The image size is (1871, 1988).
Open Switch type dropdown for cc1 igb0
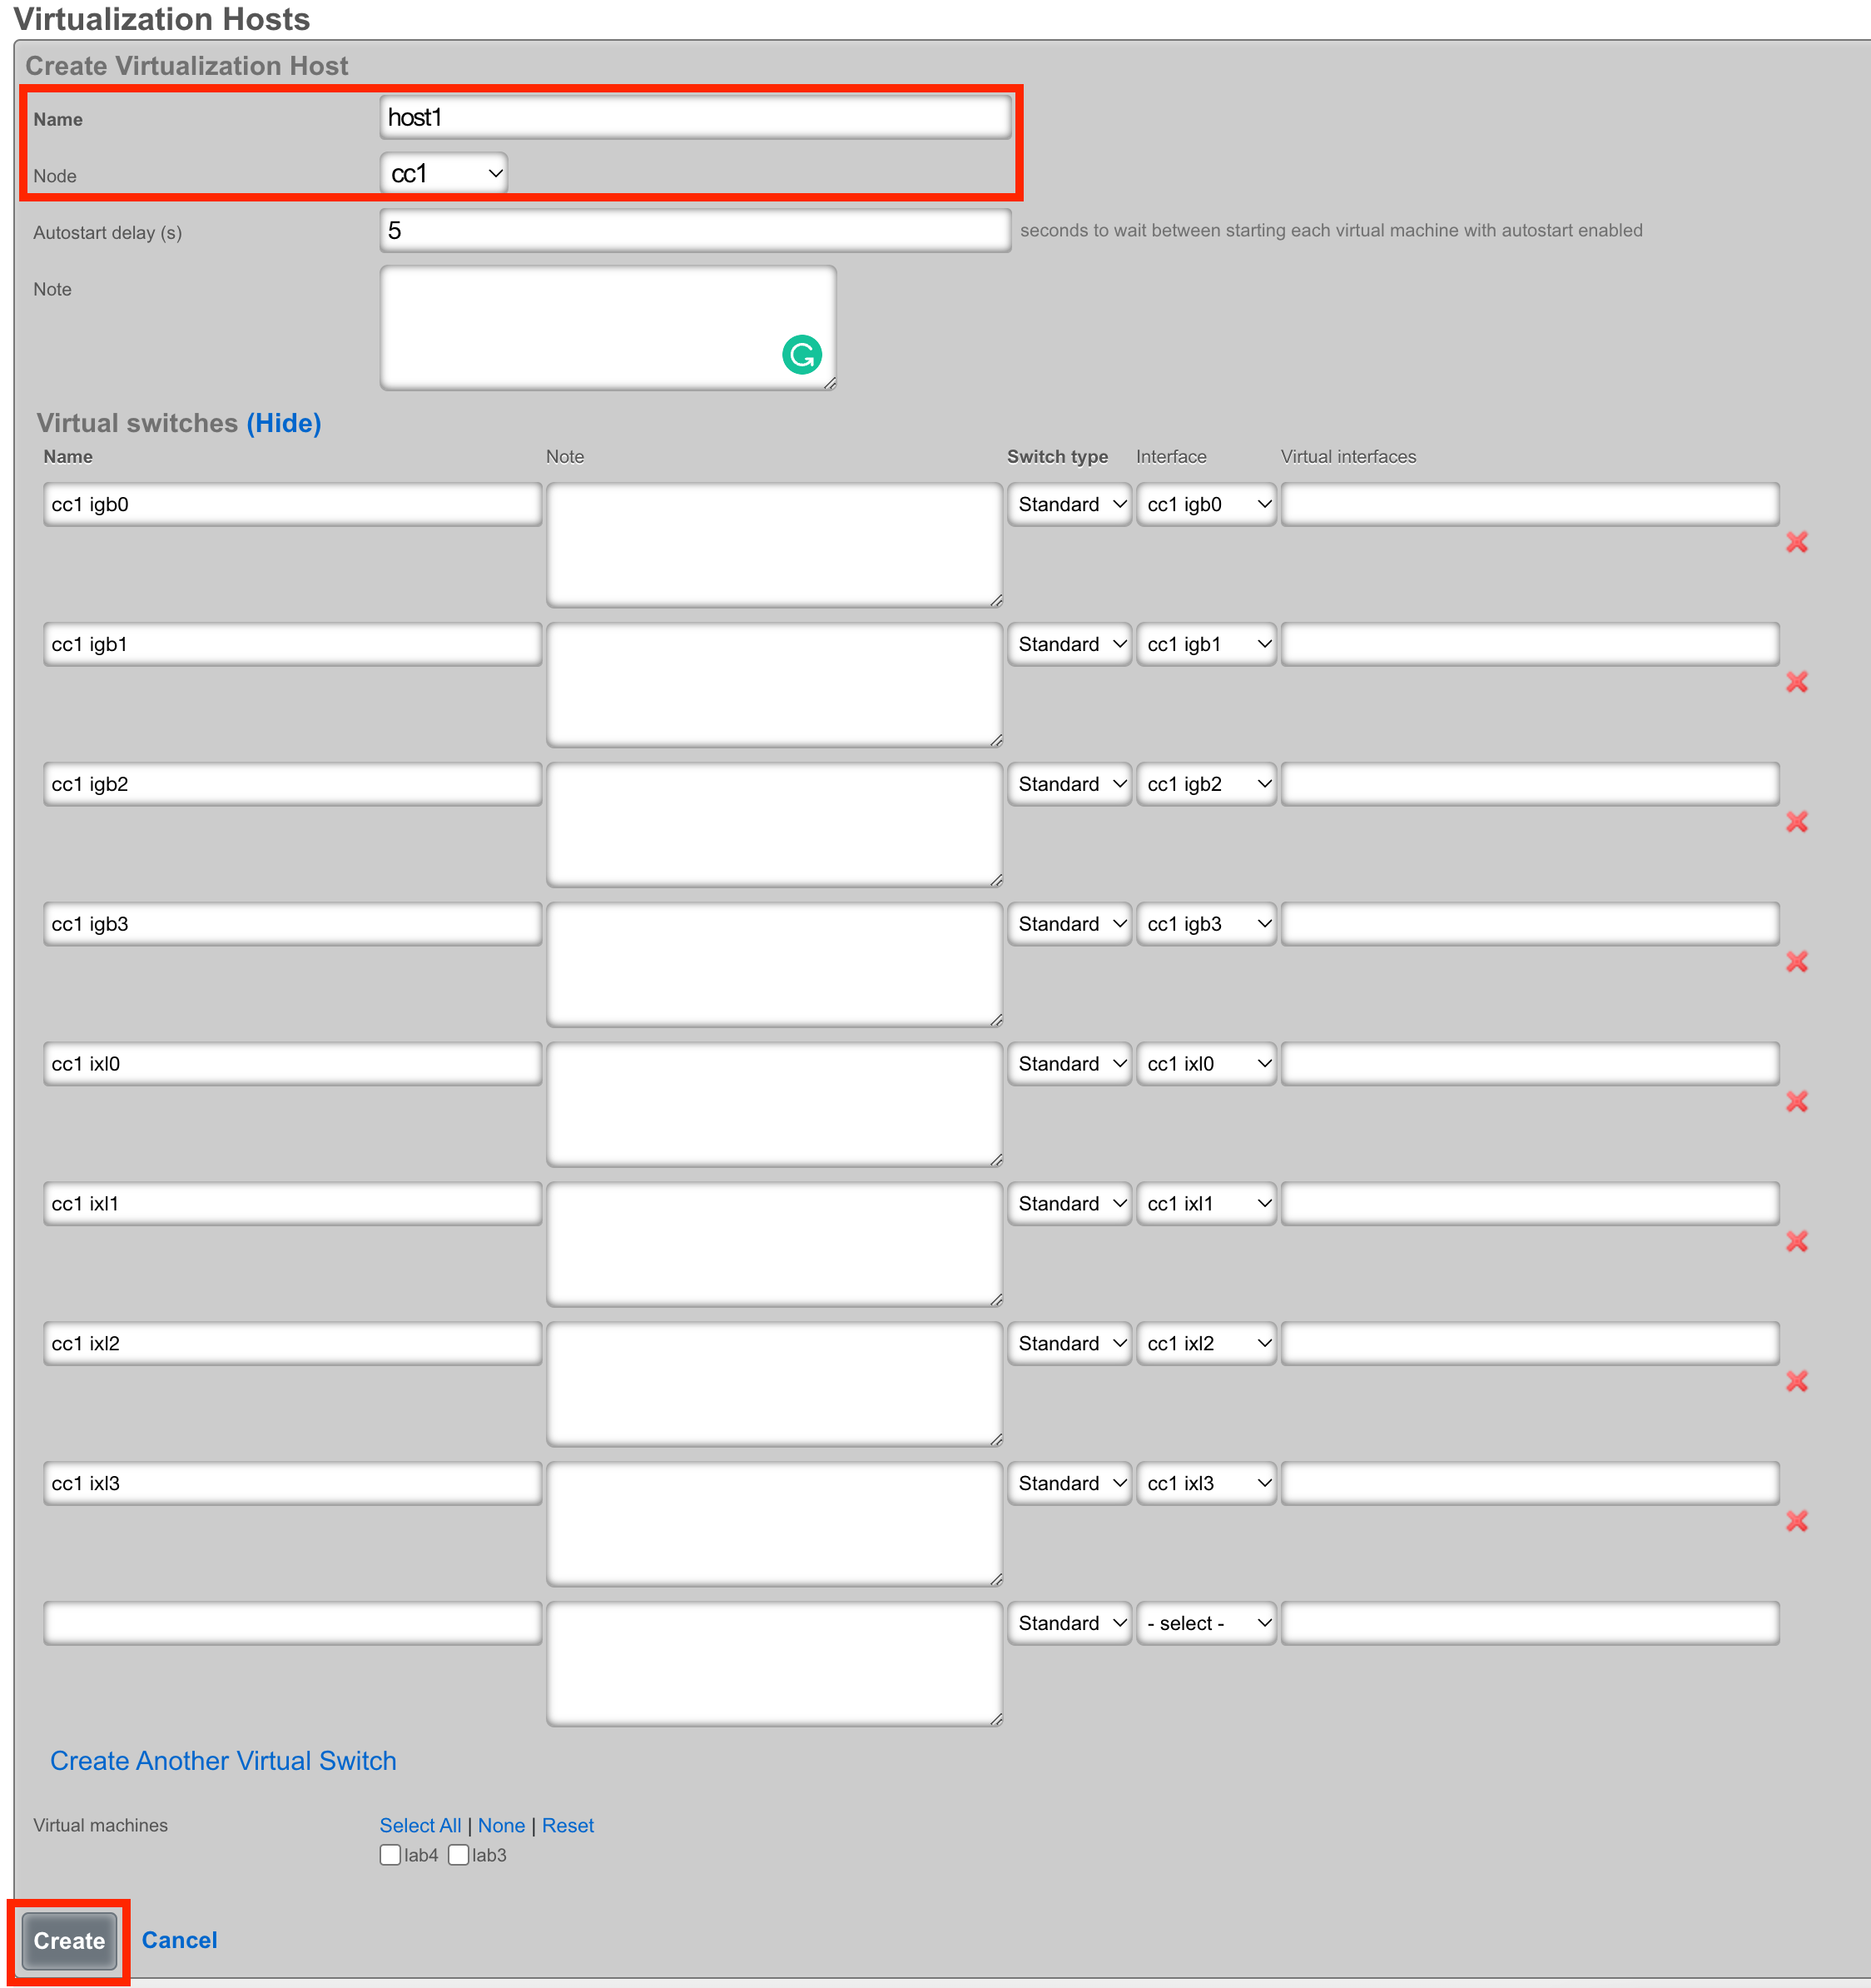[x=1069, y=505]
